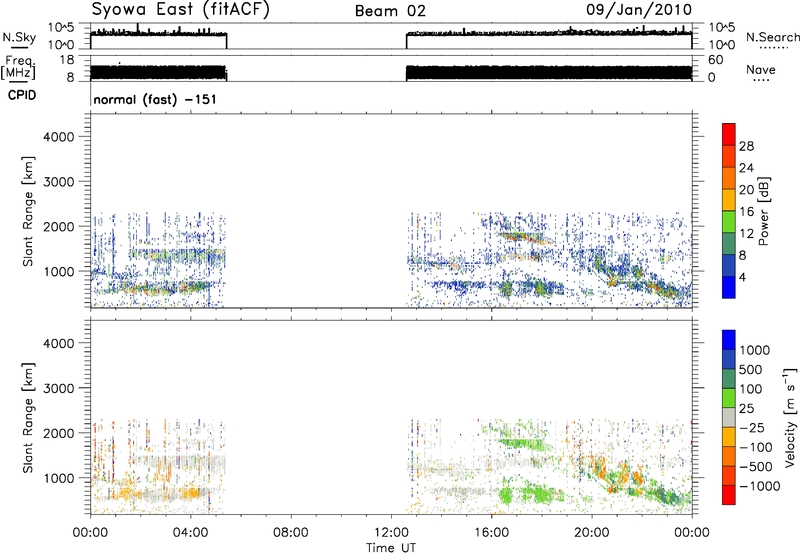Viewport: 800px width, 554px height.
Task: Click the '60' Nave axis tick
Action: click(716, 60)
